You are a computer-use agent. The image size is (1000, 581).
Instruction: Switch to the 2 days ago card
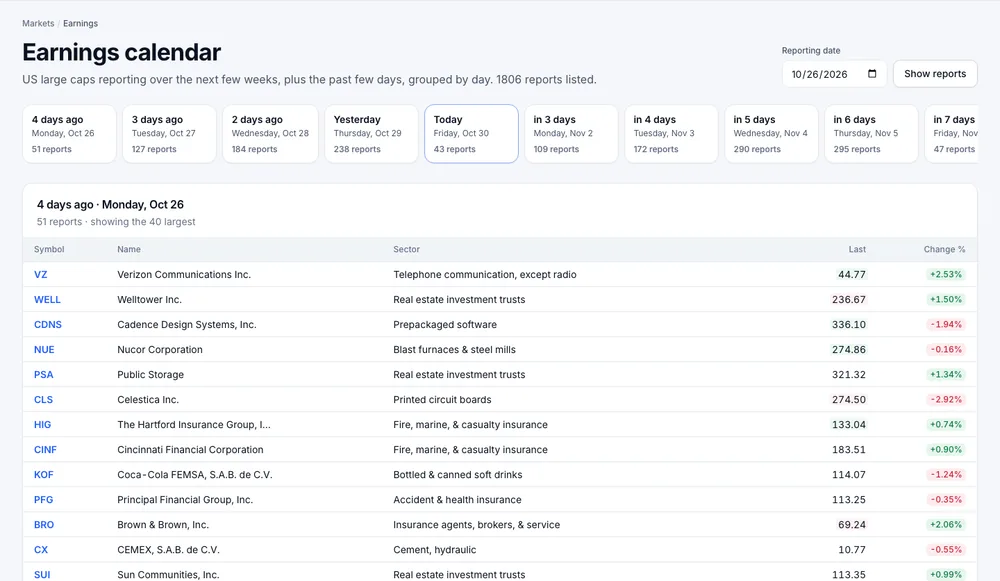pos(270,134)
